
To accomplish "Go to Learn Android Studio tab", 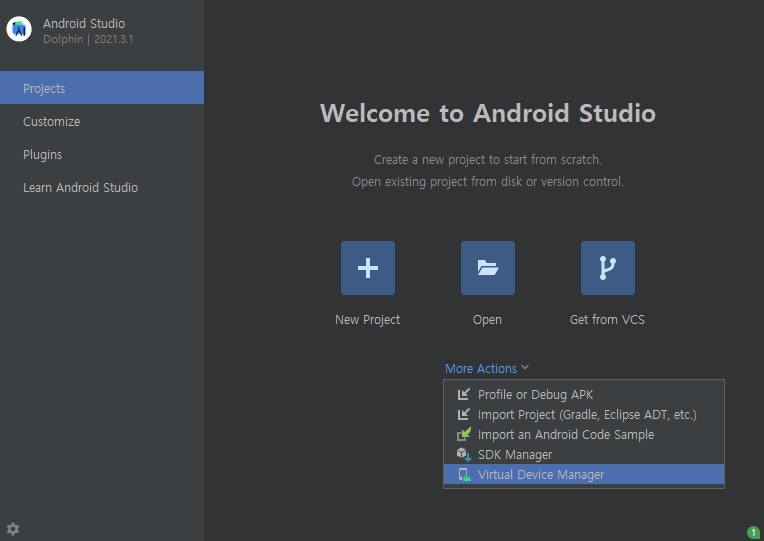I will click(x=102, y=188).
